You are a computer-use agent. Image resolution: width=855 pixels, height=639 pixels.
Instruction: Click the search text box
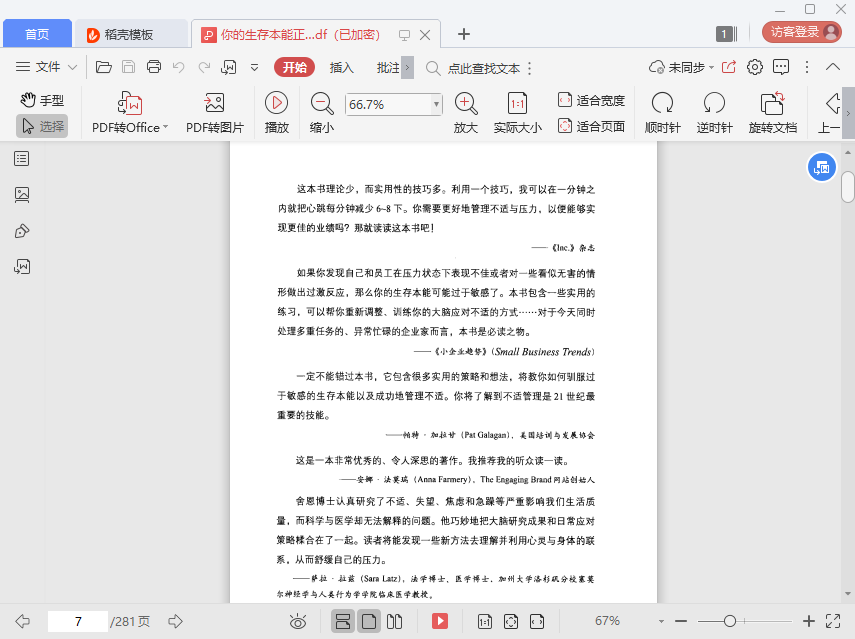coord(484,68)
